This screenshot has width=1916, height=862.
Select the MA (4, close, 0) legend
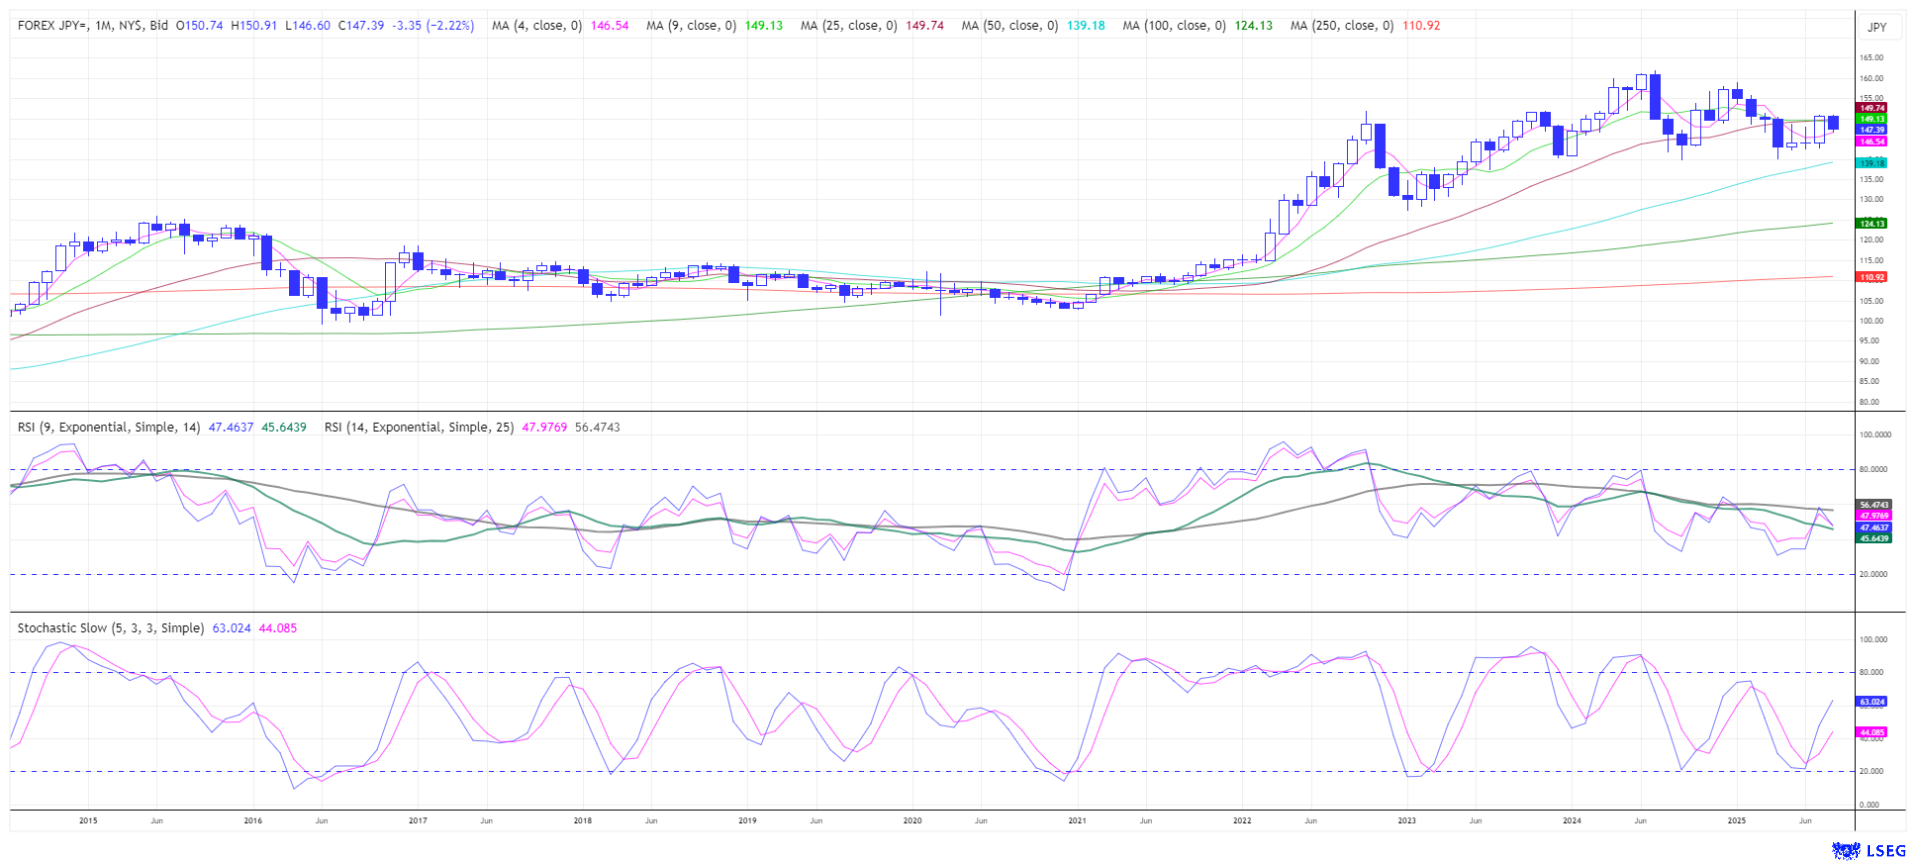point(537,25)
